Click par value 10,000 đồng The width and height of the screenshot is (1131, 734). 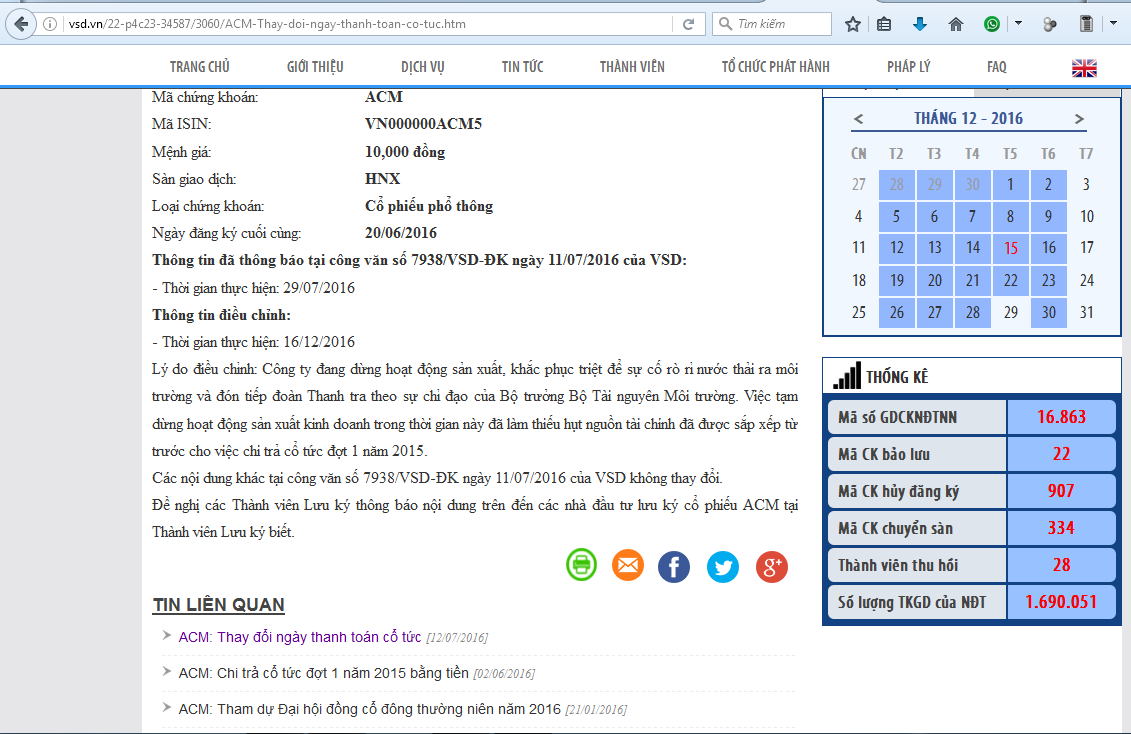click(405, 152)
